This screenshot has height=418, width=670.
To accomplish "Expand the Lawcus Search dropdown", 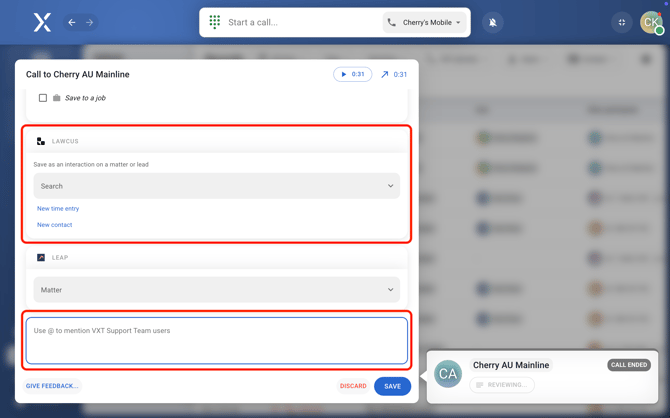I will click(216, 186).
